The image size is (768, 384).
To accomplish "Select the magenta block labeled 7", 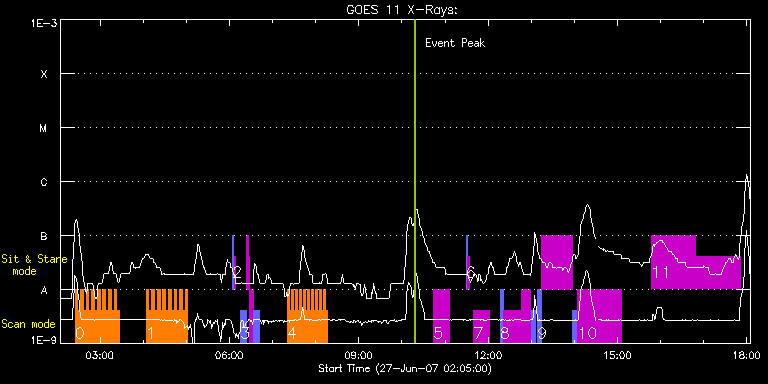I will (481, 326).
